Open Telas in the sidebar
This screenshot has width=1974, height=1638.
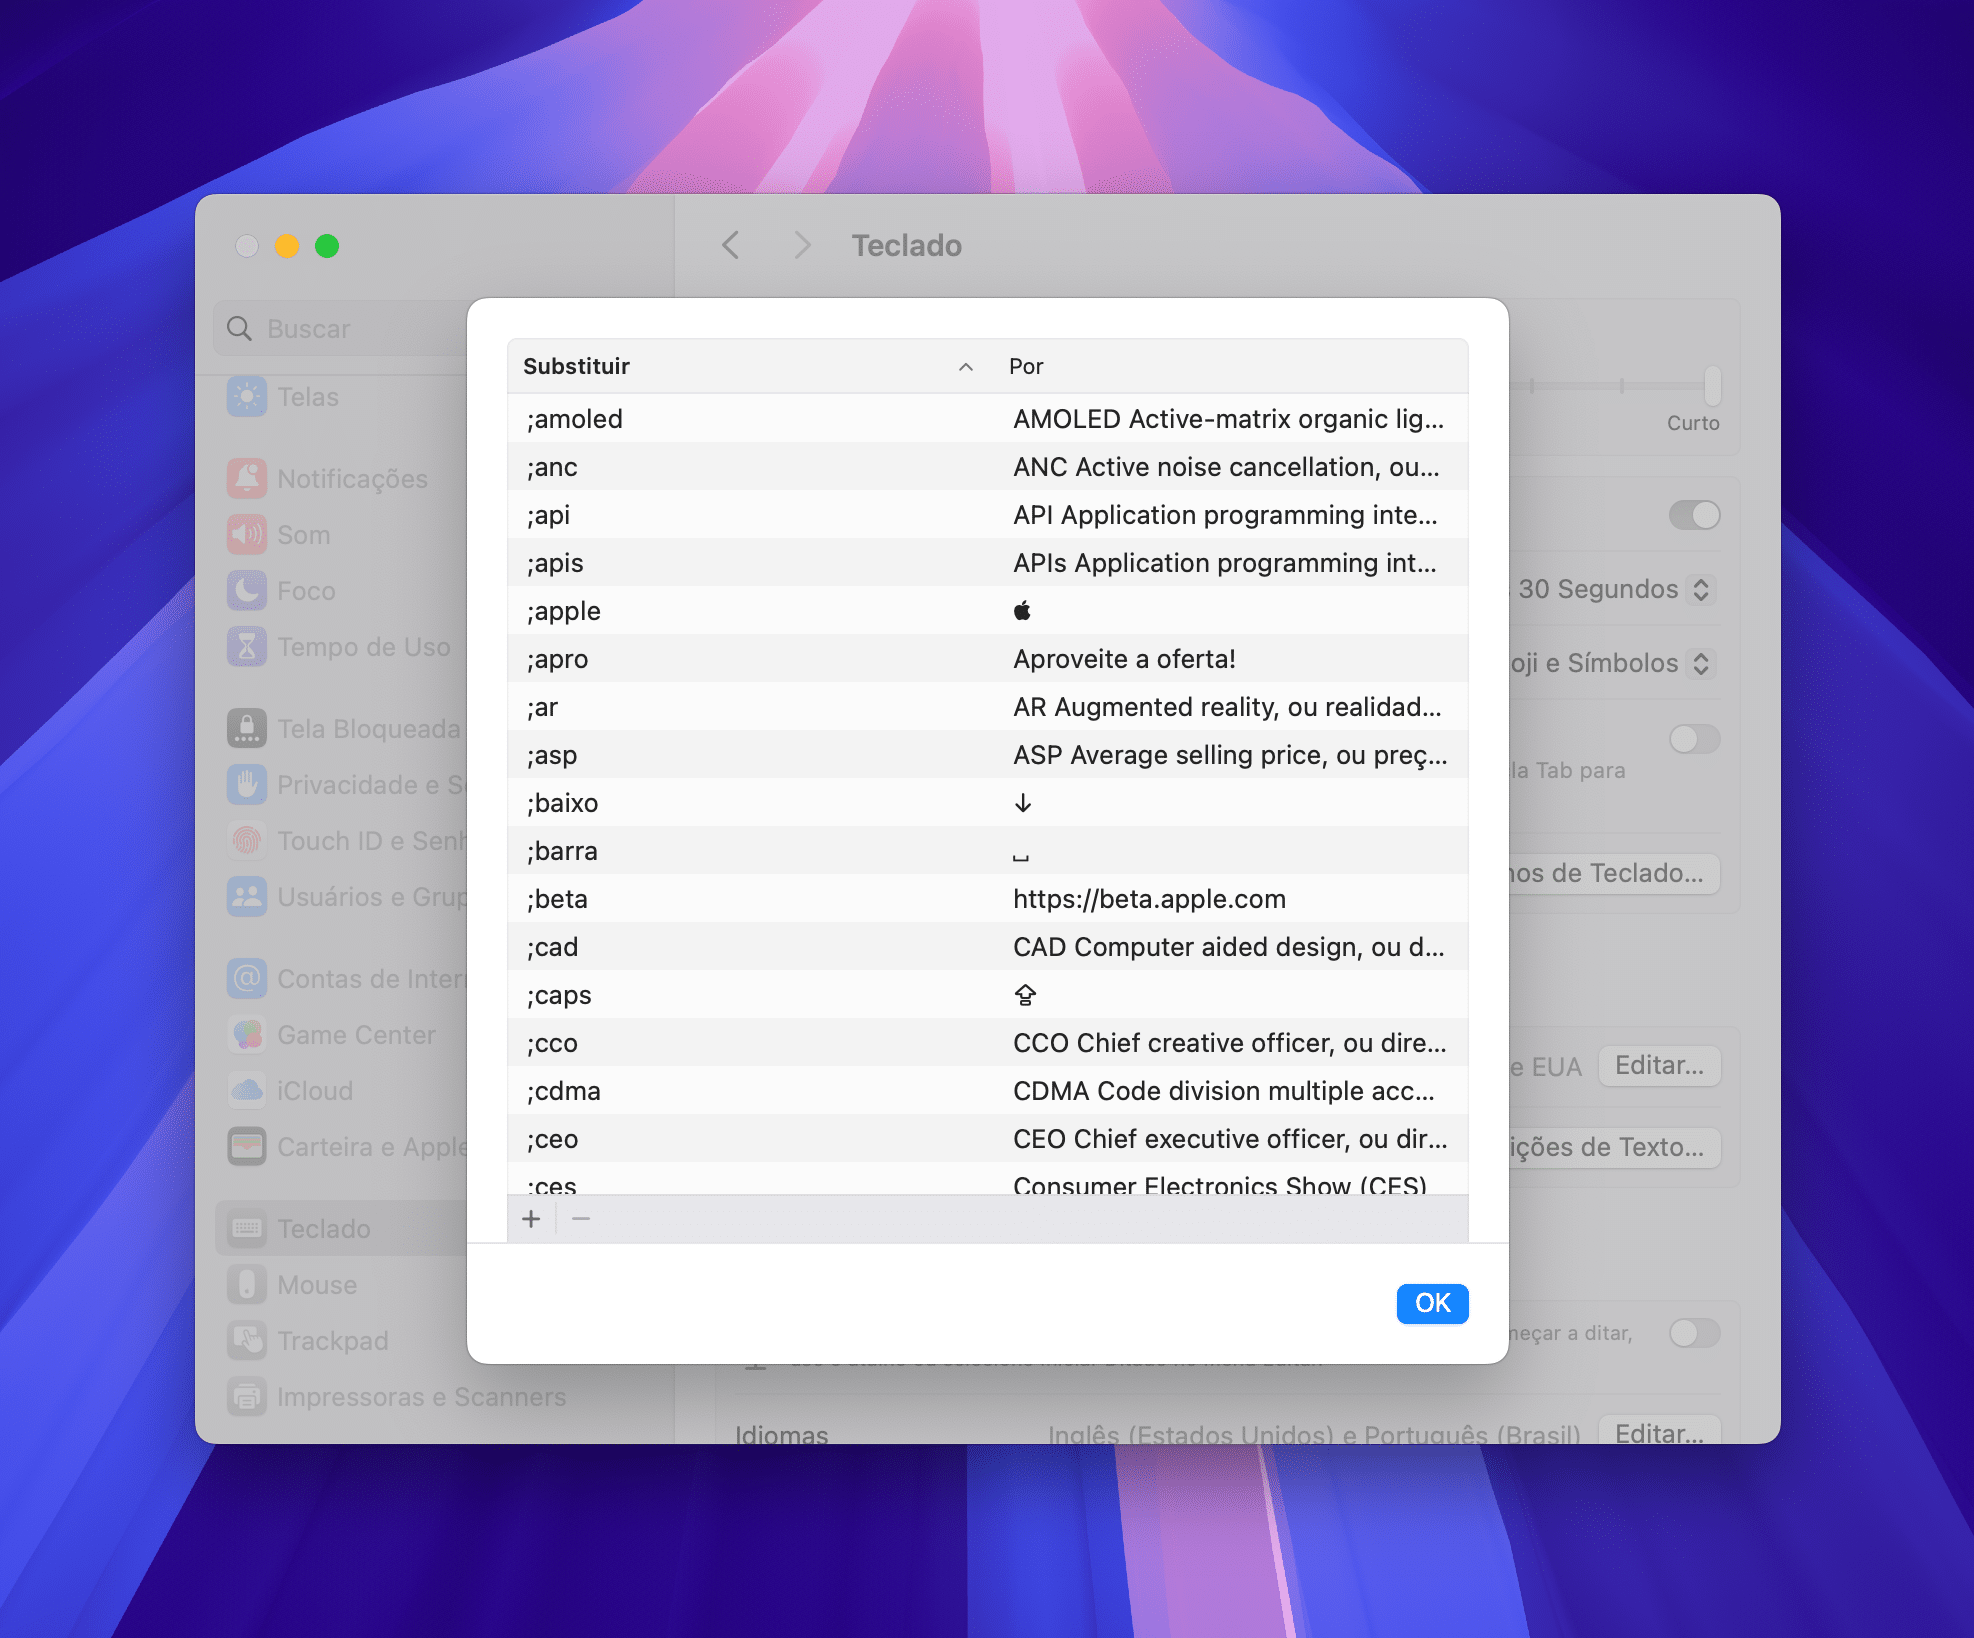point(307,397)
